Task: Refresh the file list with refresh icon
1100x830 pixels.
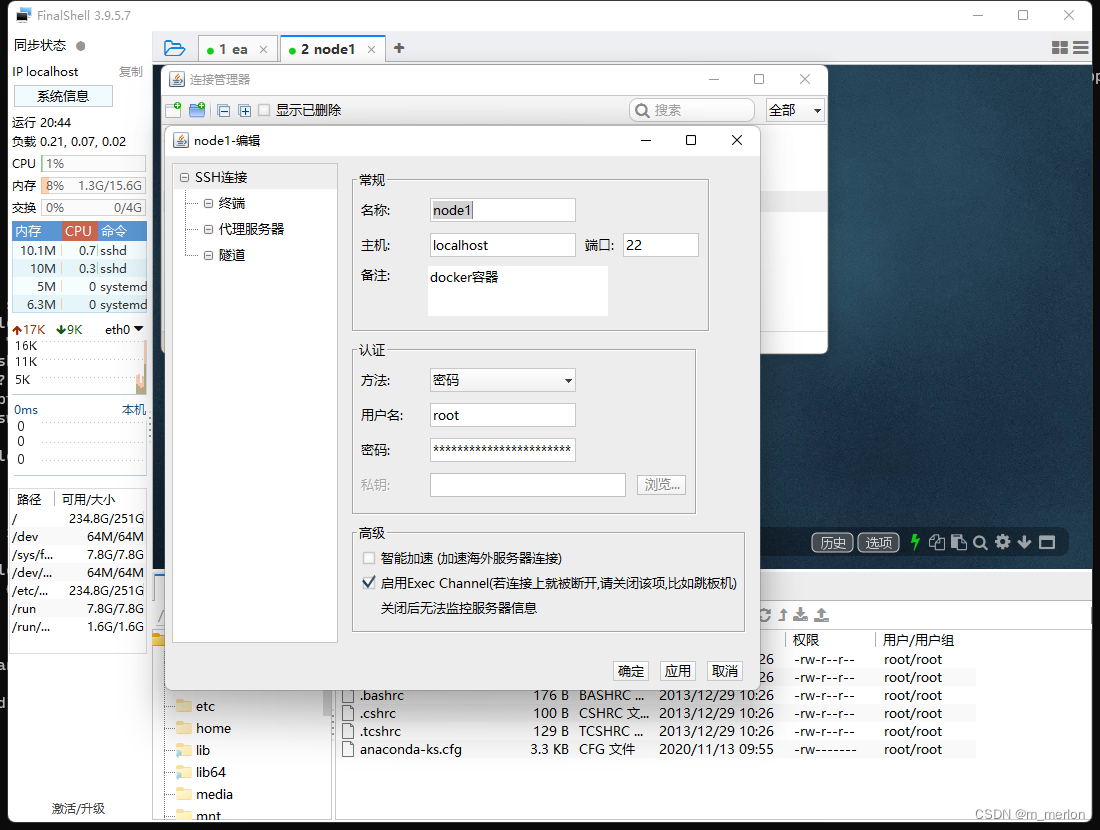Action: point(765,615)
